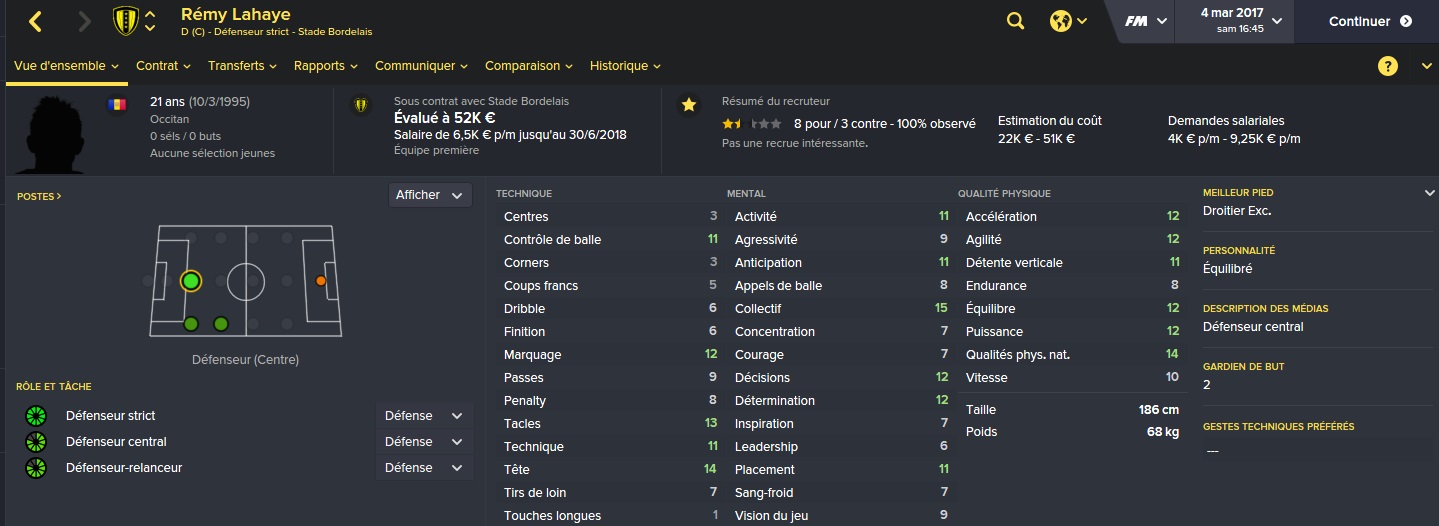Go back with the left arrow

(x=36, y=21)
